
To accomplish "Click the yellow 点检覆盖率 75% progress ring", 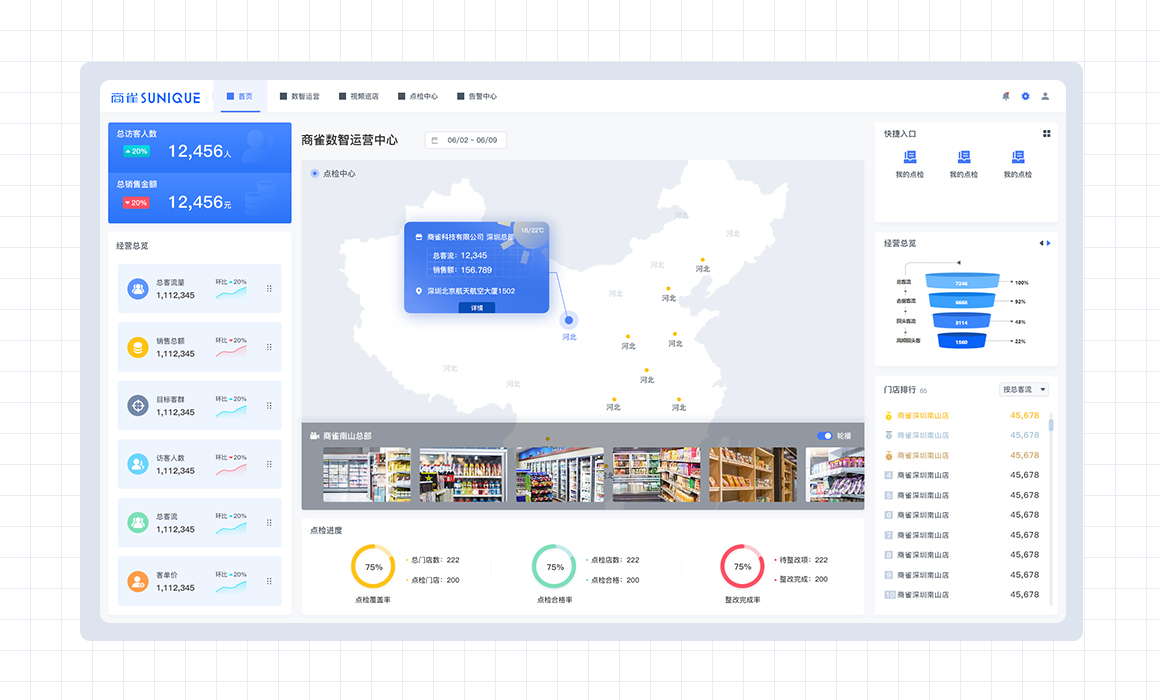I will click(x=374, y=567).
